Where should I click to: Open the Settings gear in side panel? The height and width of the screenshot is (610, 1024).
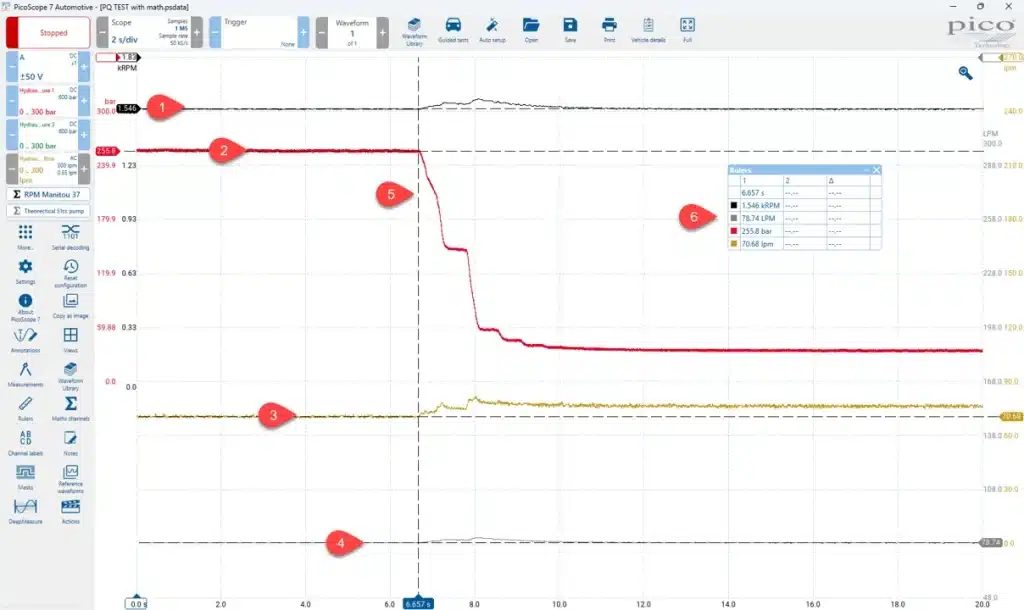25,270
